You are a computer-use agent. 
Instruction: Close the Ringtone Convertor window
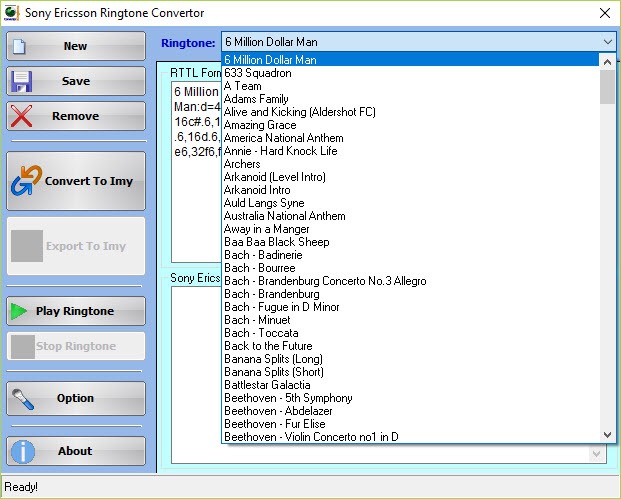coord(605,13)
